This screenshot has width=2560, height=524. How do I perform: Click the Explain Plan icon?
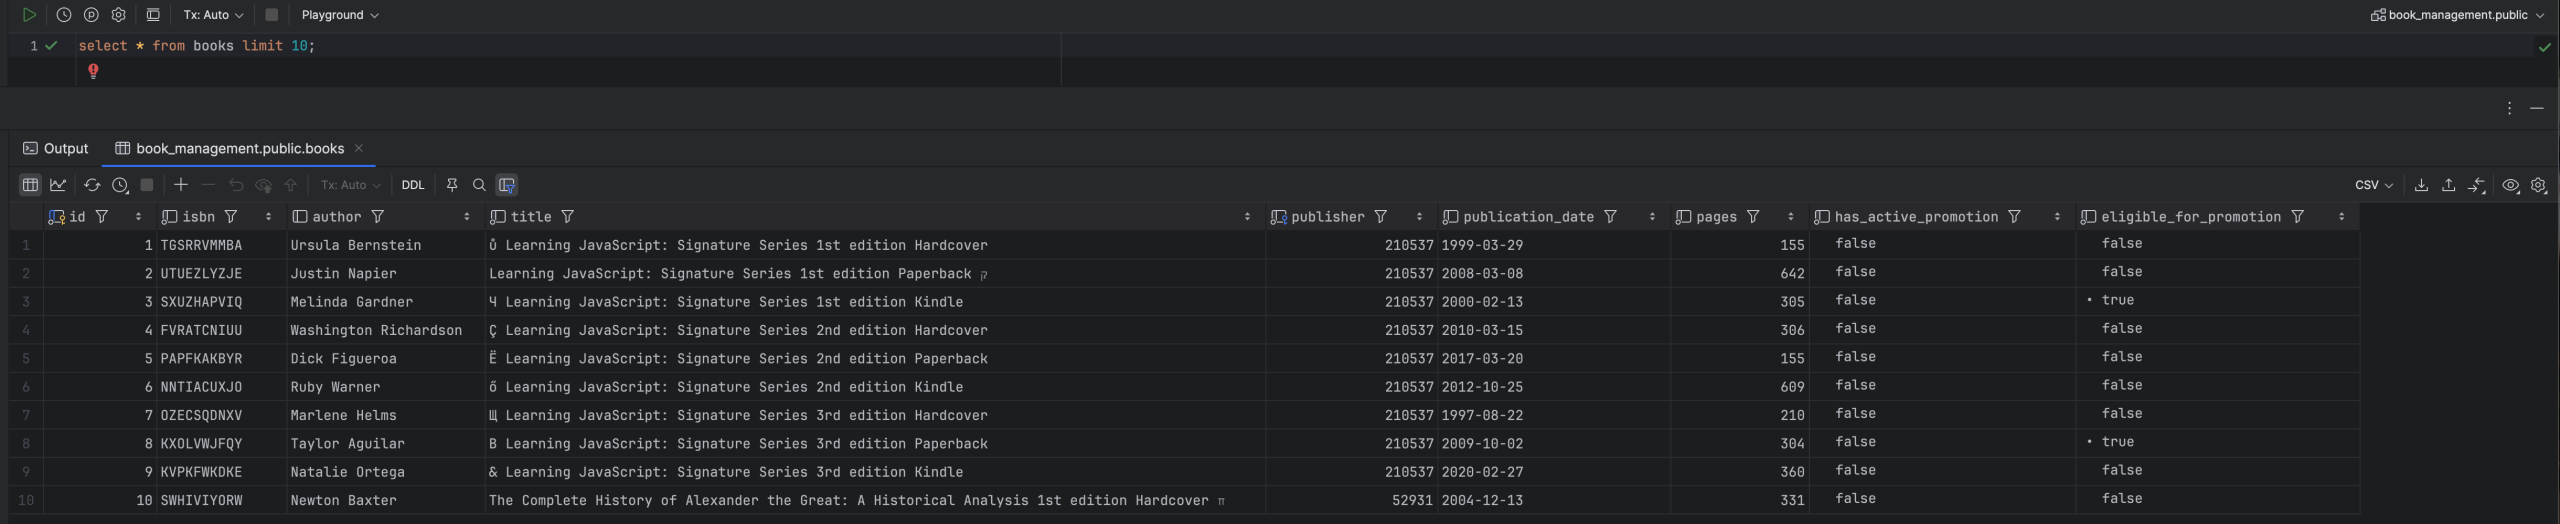pyautogui.click(x=91, y=15)
